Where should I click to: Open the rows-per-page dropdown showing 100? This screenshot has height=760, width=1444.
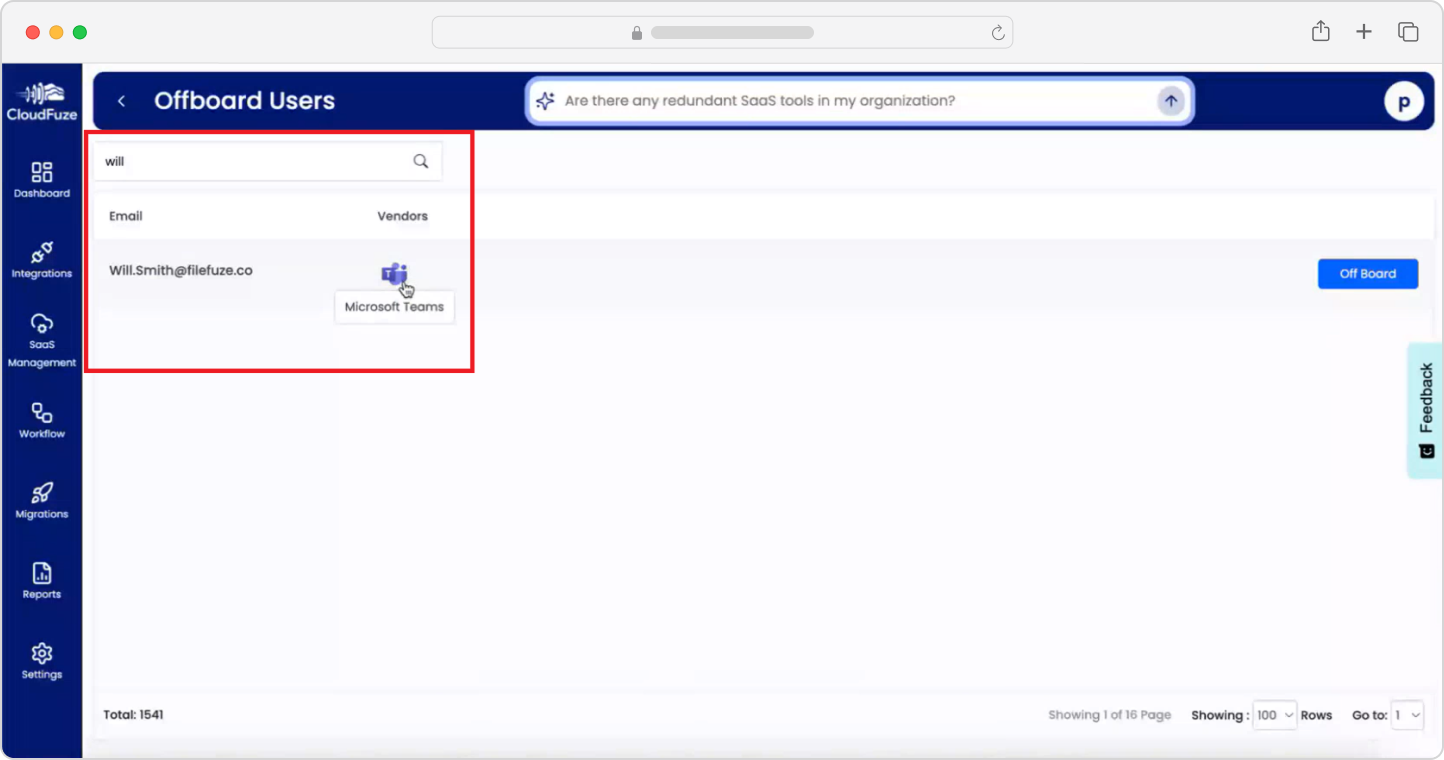pyautogui.click(x=1274, y=715)
